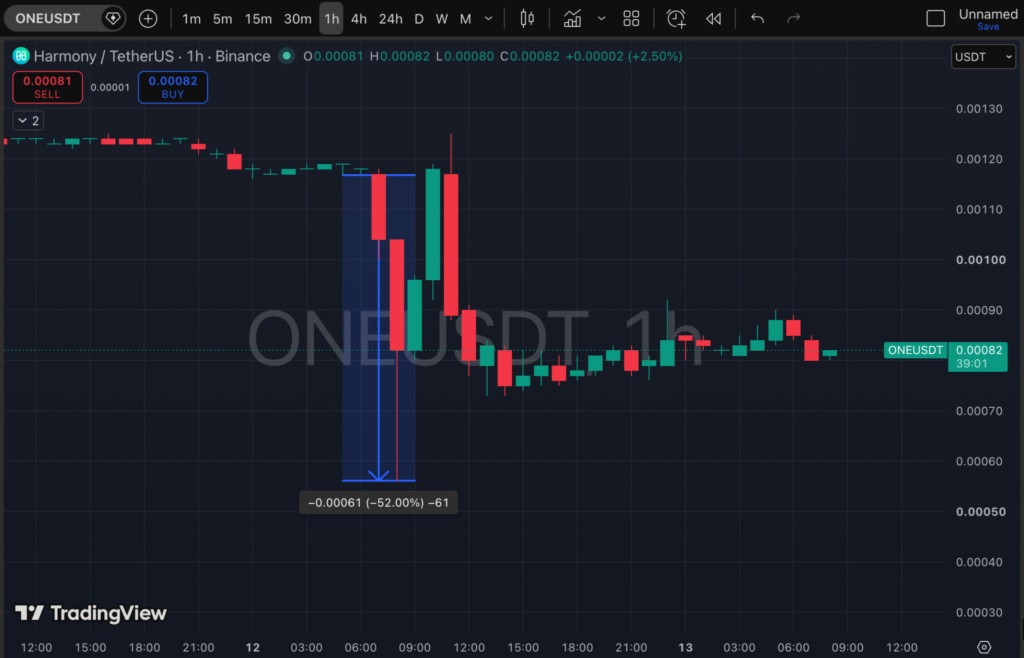Open the indicators chart icon
1024x658 pixels.
click(572, 18)
